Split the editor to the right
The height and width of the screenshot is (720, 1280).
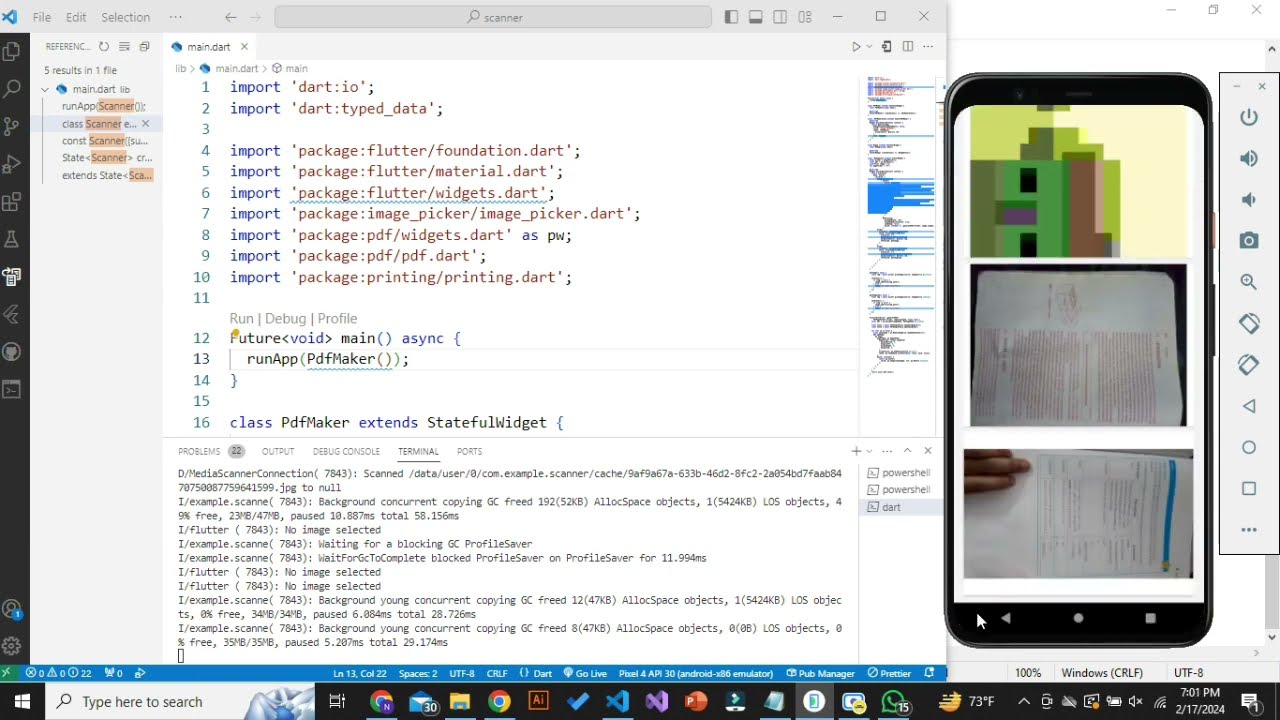coord(908,47)
